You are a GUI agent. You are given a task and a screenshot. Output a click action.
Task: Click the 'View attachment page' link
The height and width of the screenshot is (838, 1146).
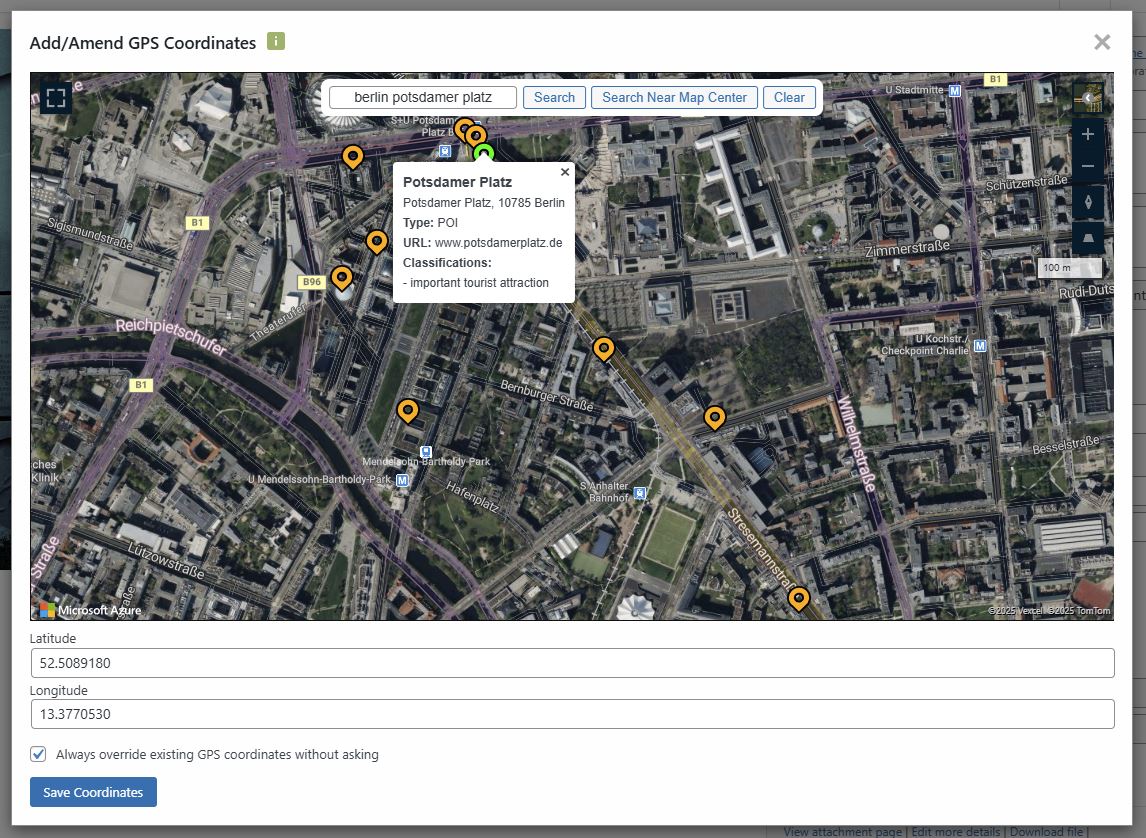click(x=844, y=830)
